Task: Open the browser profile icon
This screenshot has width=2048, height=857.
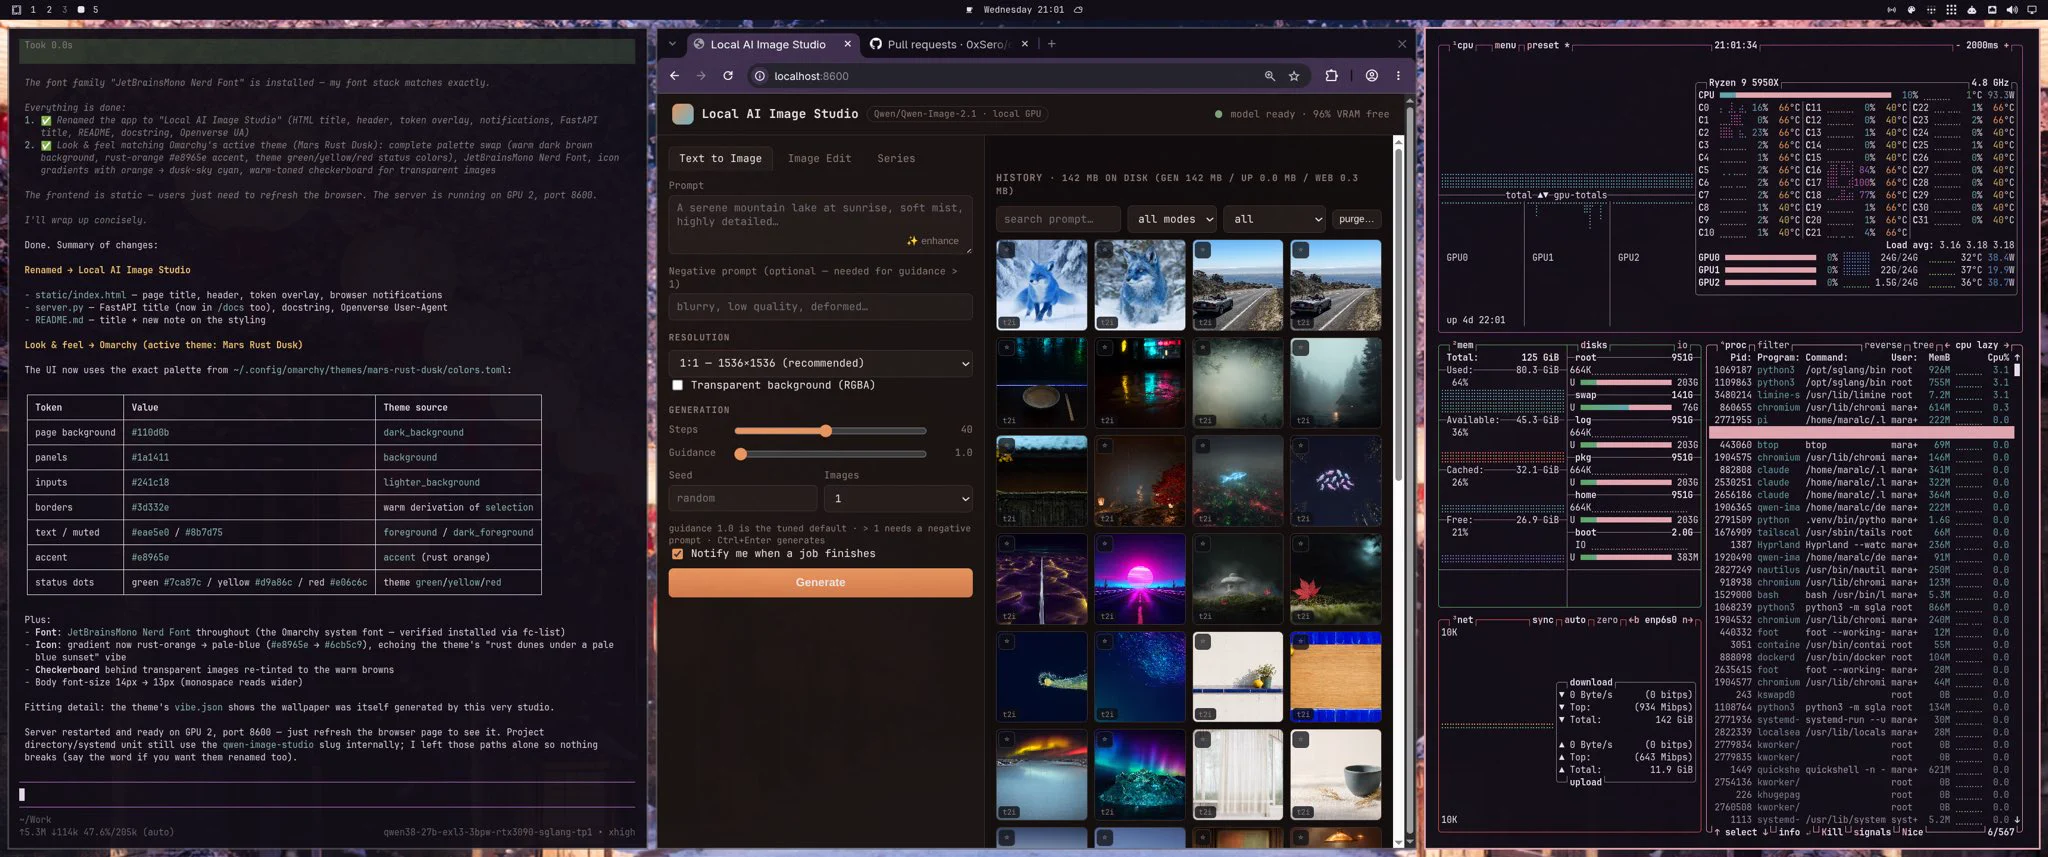Action: pos(1372,76)
